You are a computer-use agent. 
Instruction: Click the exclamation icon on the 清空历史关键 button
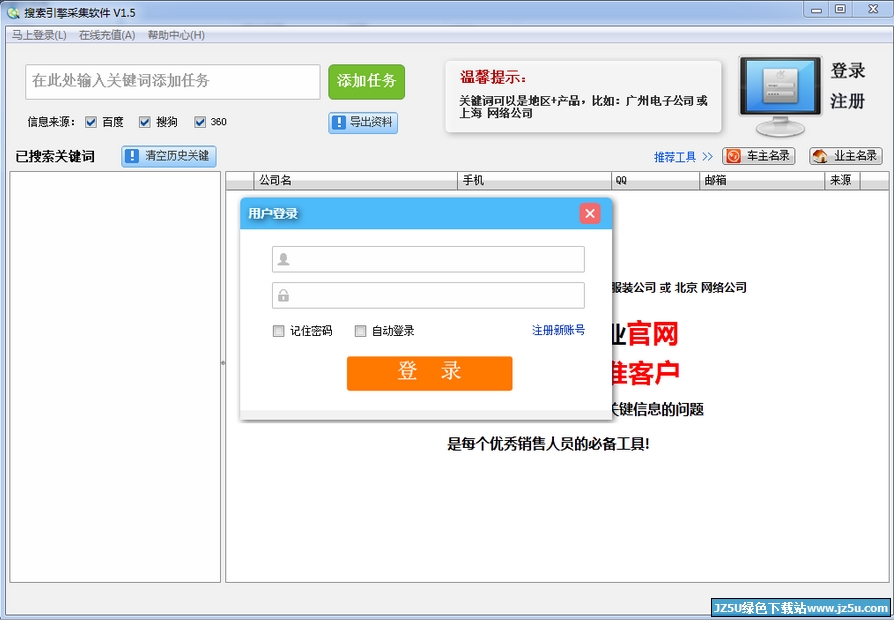tap(132, 156)
